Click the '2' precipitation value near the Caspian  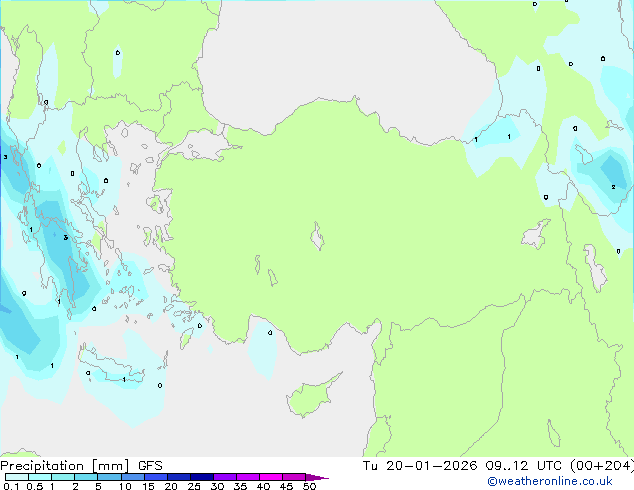click(613, 187)
